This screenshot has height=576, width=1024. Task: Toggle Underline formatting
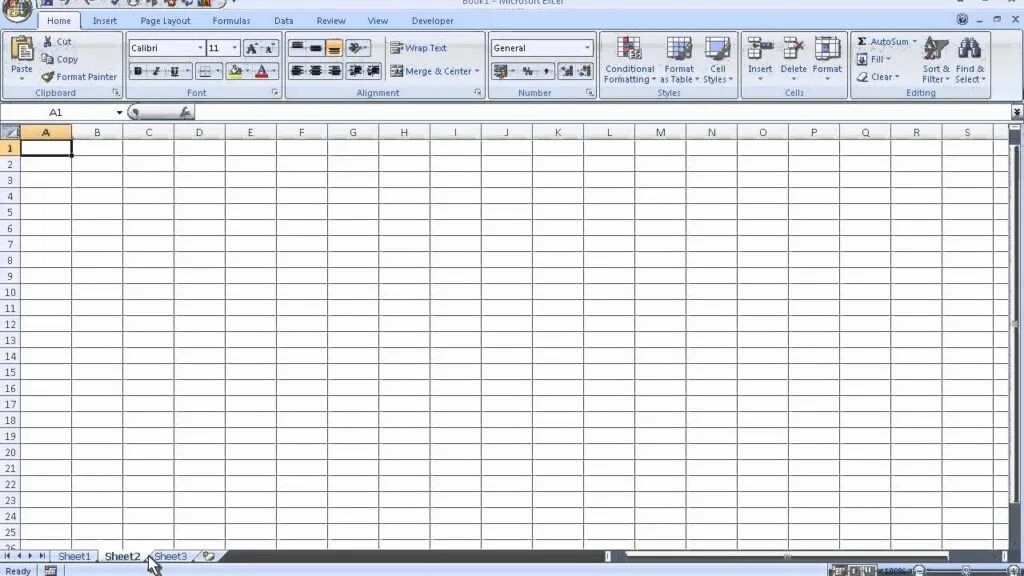174,71
